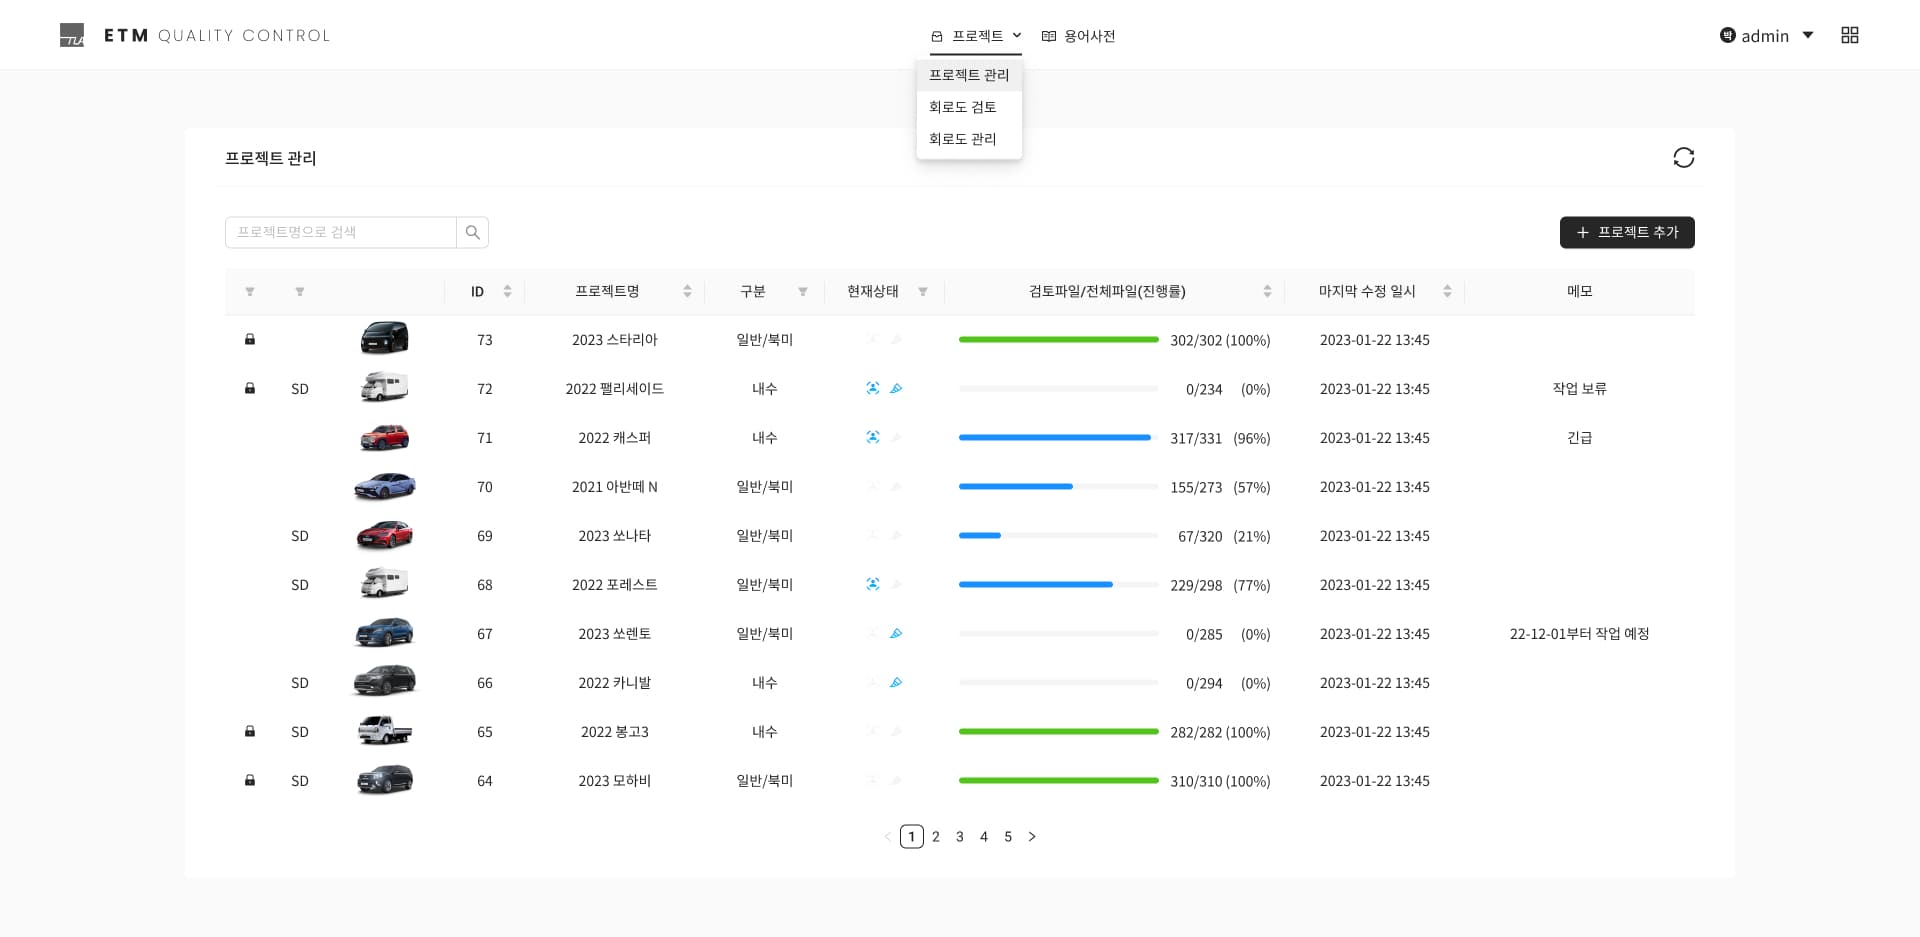Go to page 3 in pagination
This screenshot has width=1920, height=937.
959,837
